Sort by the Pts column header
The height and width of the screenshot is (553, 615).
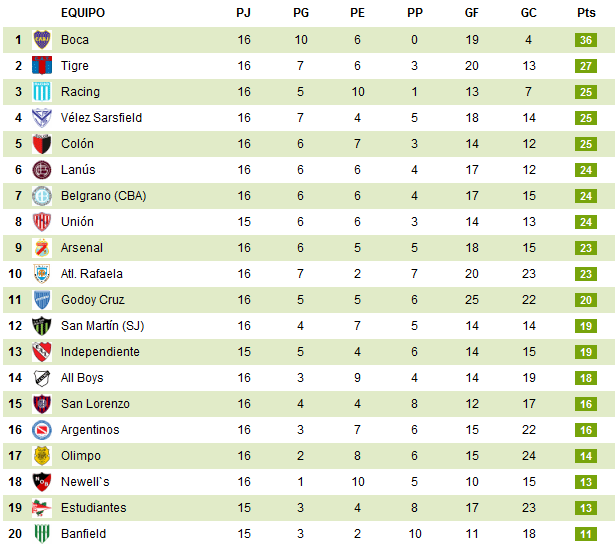[x=586, y=13]
